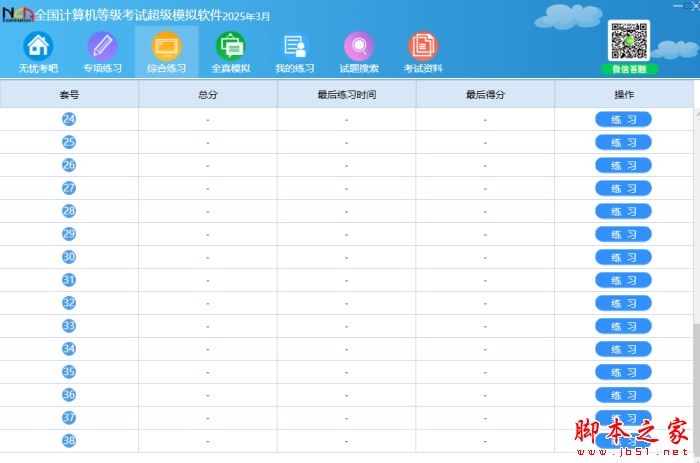Go to 我的练习 icon
The width and height of the screenshot is (700, 463).
[x=294, y=47]
